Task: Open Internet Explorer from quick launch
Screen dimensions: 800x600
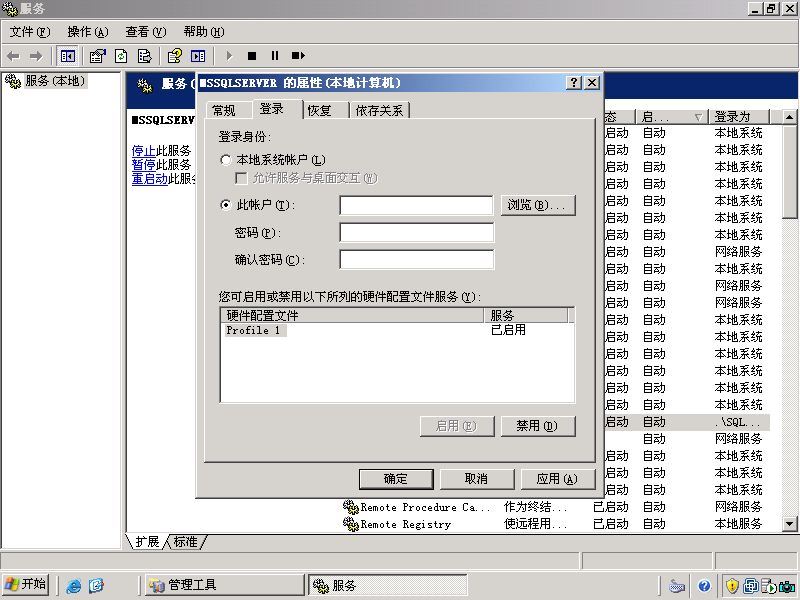Action: [x=73, y=586]
